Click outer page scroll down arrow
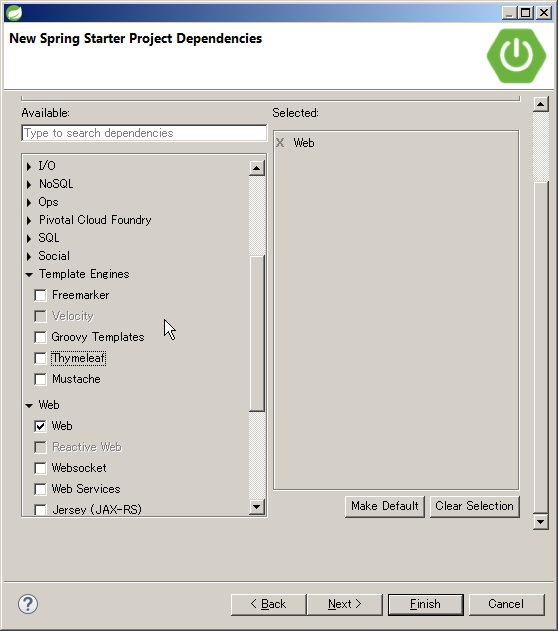 [x=541, y=522]
